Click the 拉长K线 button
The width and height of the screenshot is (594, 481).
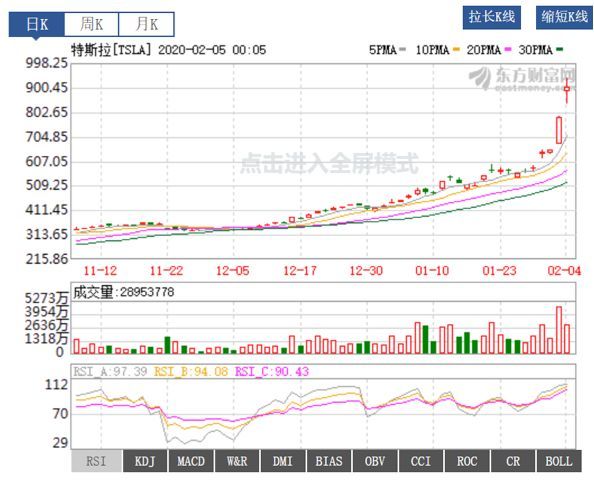[x=492, y=17]
